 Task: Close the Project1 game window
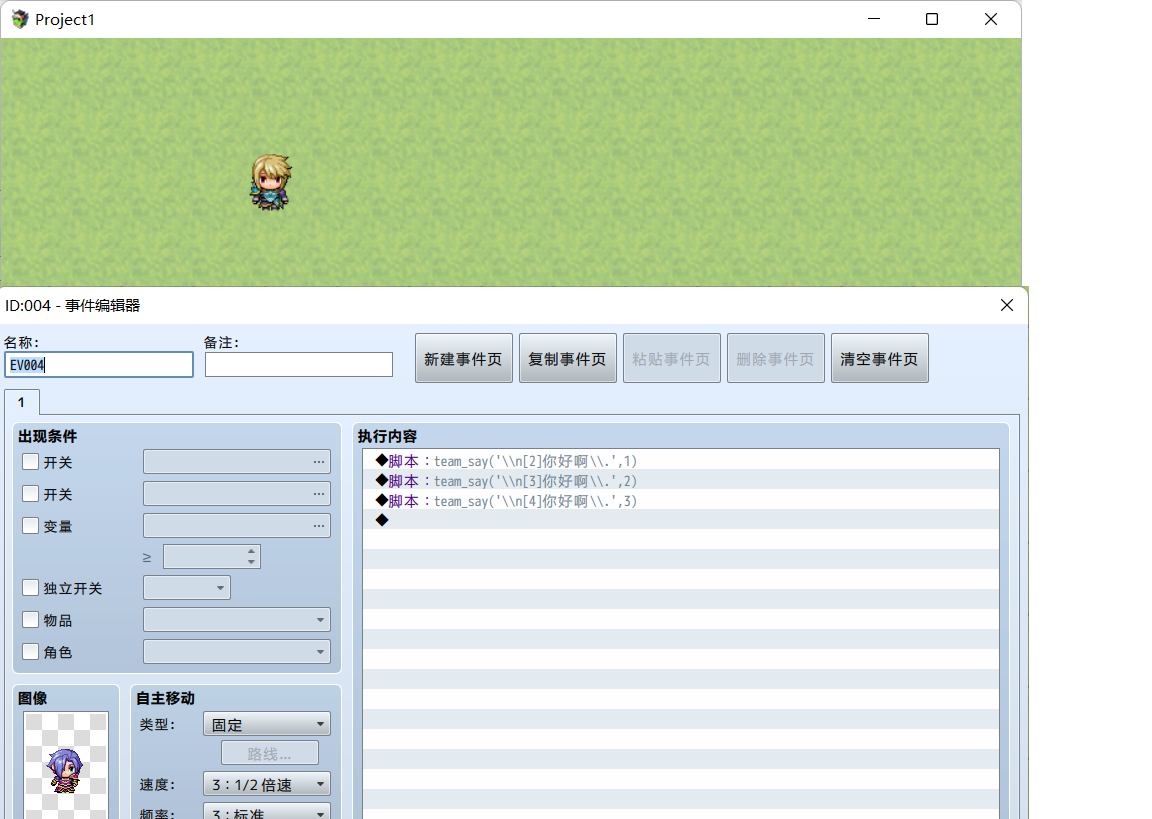(x=990, y=19)
